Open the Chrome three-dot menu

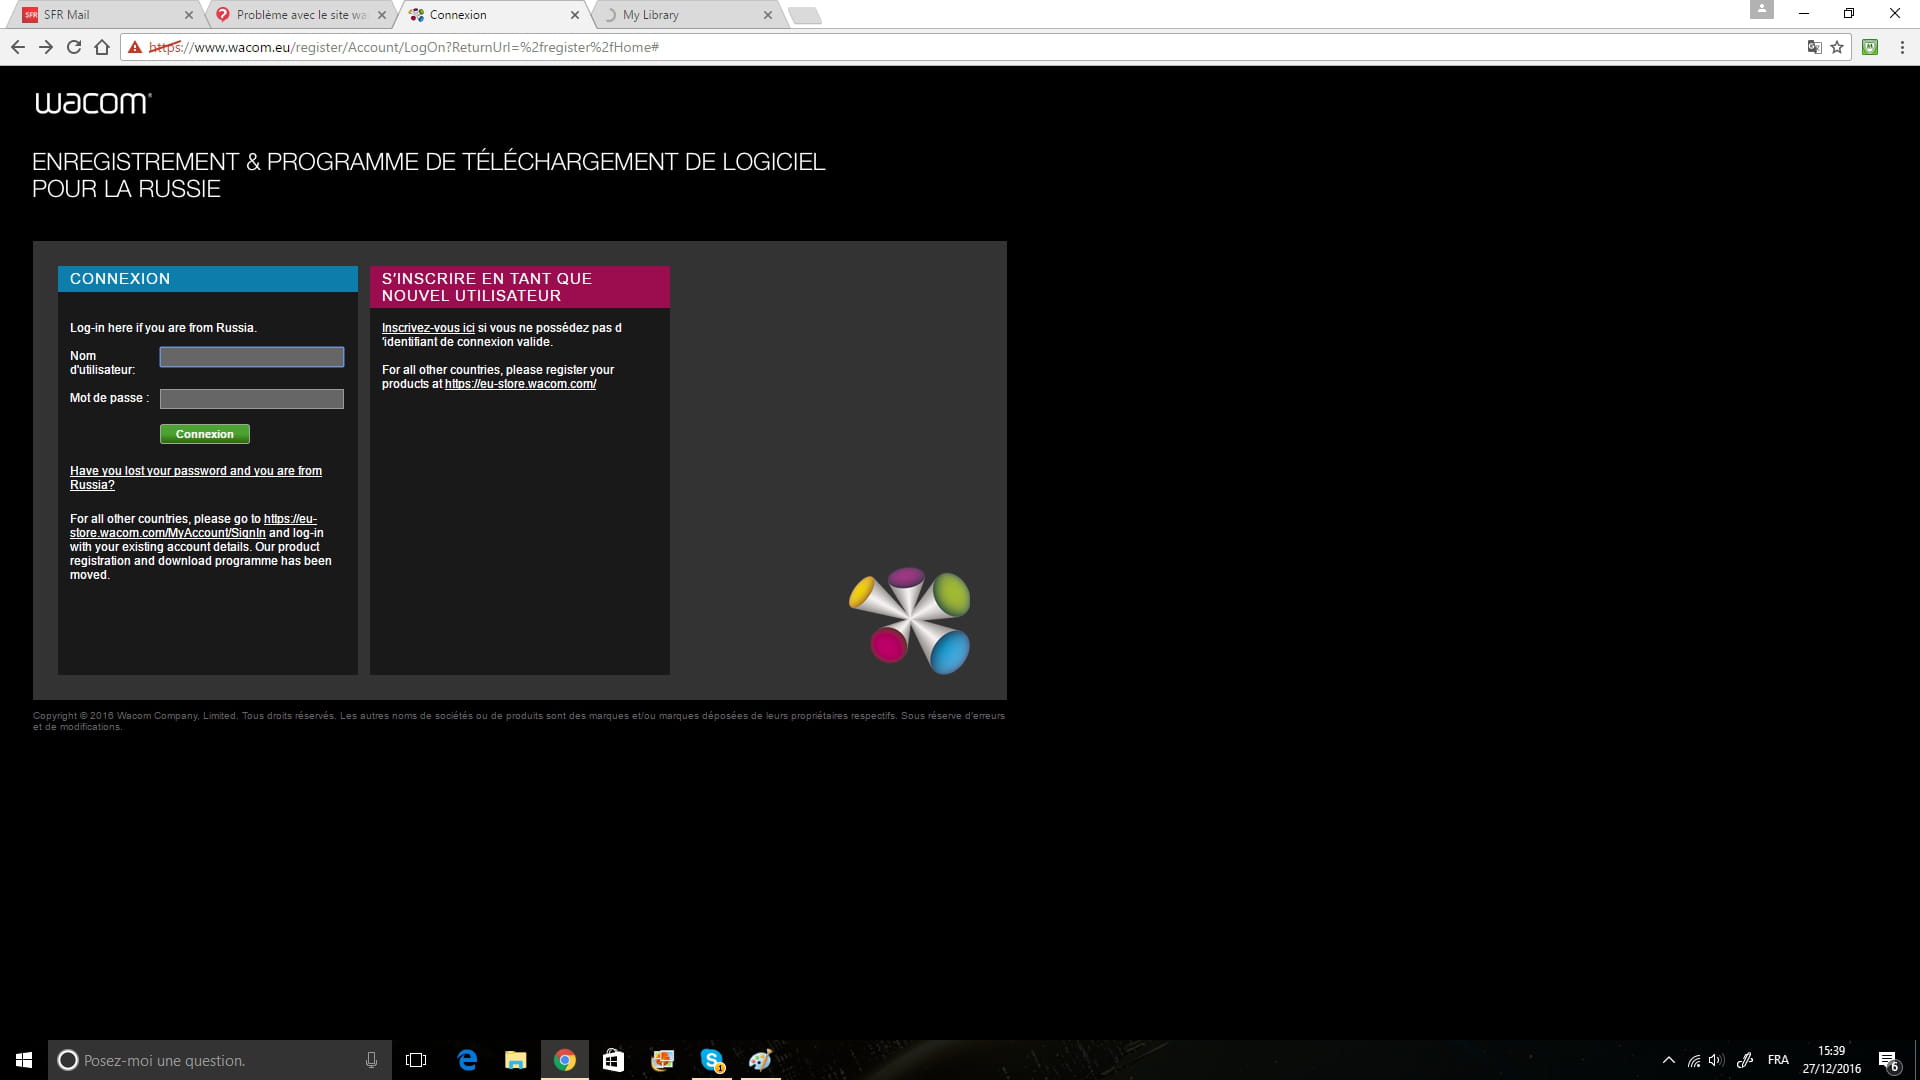click(x=1902, y=47)
